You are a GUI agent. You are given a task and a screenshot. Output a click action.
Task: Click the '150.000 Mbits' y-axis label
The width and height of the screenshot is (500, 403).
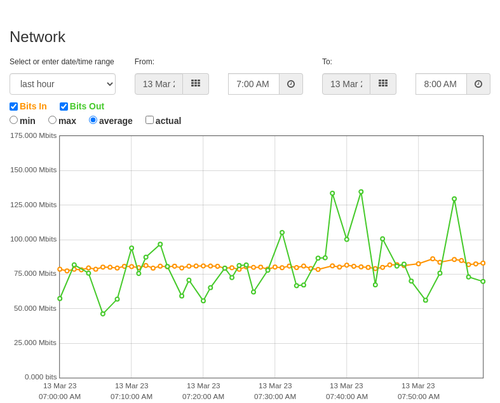(33, 170)
